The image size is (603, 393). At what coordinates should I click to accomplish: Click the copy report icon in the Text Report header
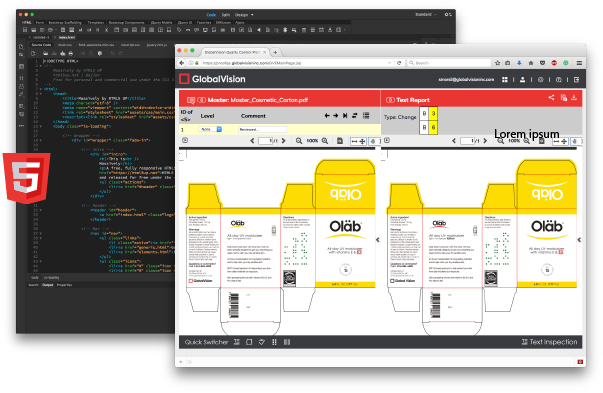pos(563,98)
